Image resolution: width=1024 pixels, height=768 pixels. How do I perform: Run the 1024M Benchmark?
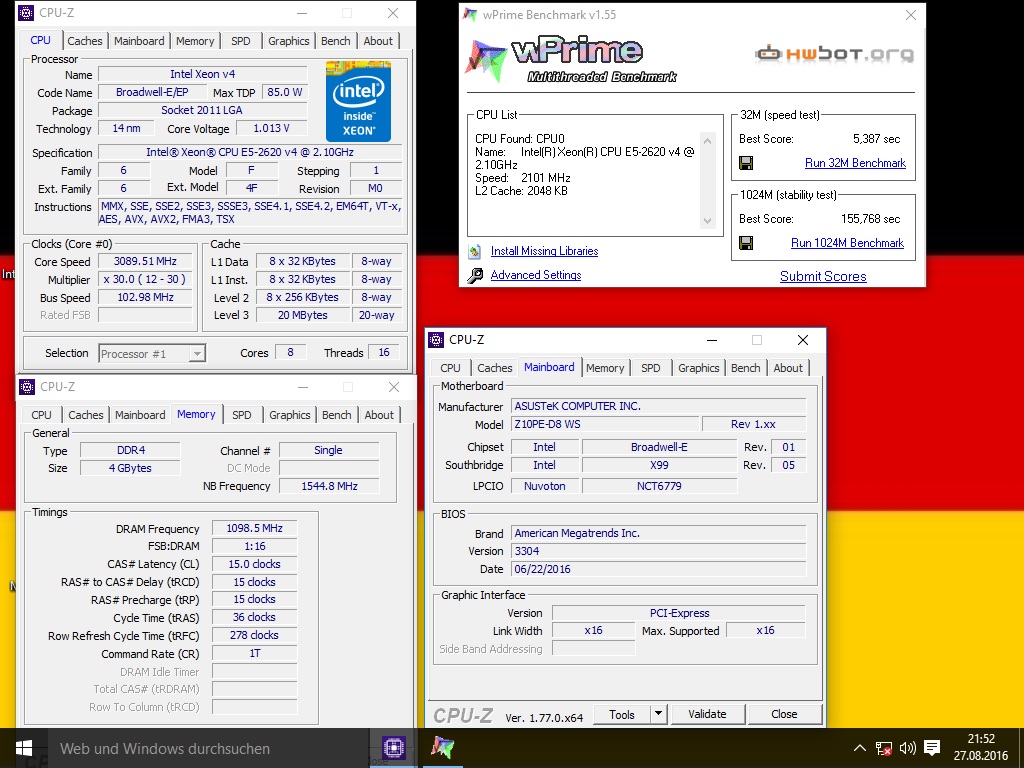pos(847,243)
